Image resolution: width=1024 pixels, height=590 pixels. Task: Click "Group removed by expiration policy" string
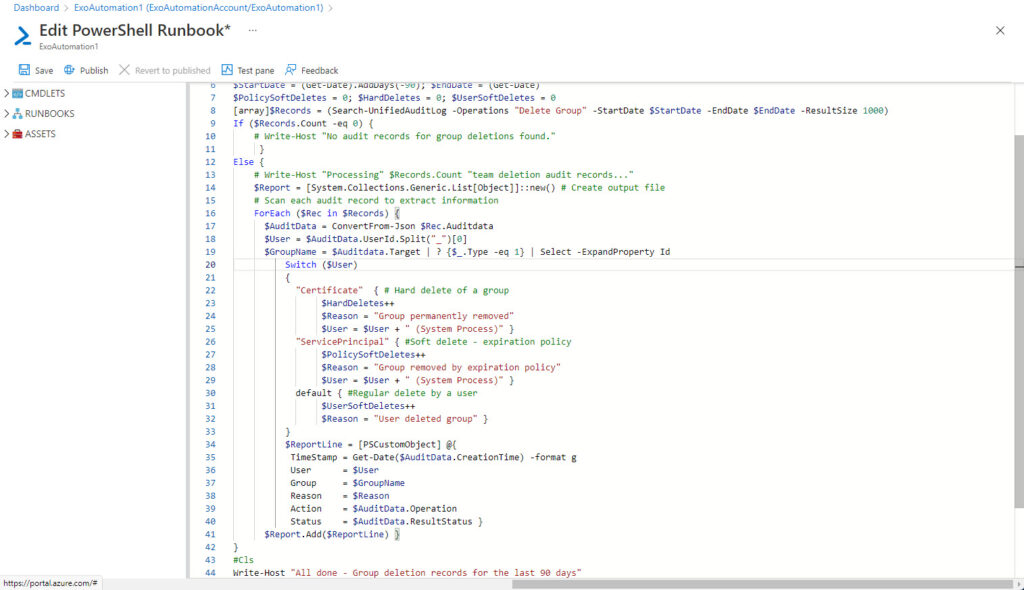467,367
